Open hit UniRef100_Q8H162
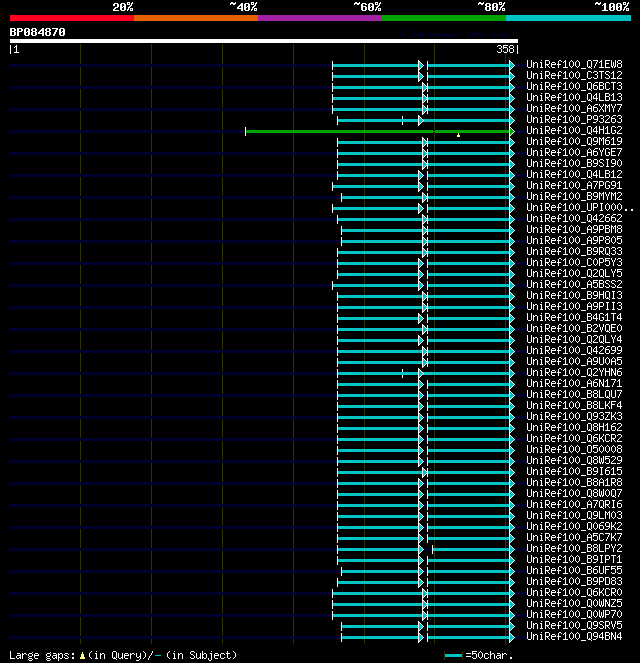640x663 pixels. point(574,427)
